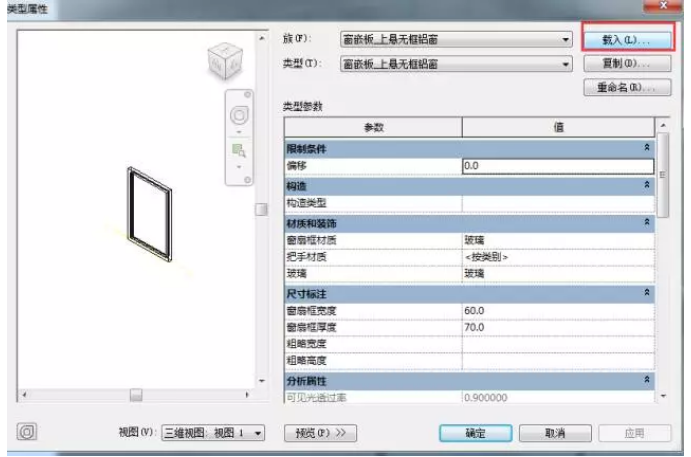Collapse the 分析属性 section
The width and height of the screenshot is (691, 457).
click(646, 379)
